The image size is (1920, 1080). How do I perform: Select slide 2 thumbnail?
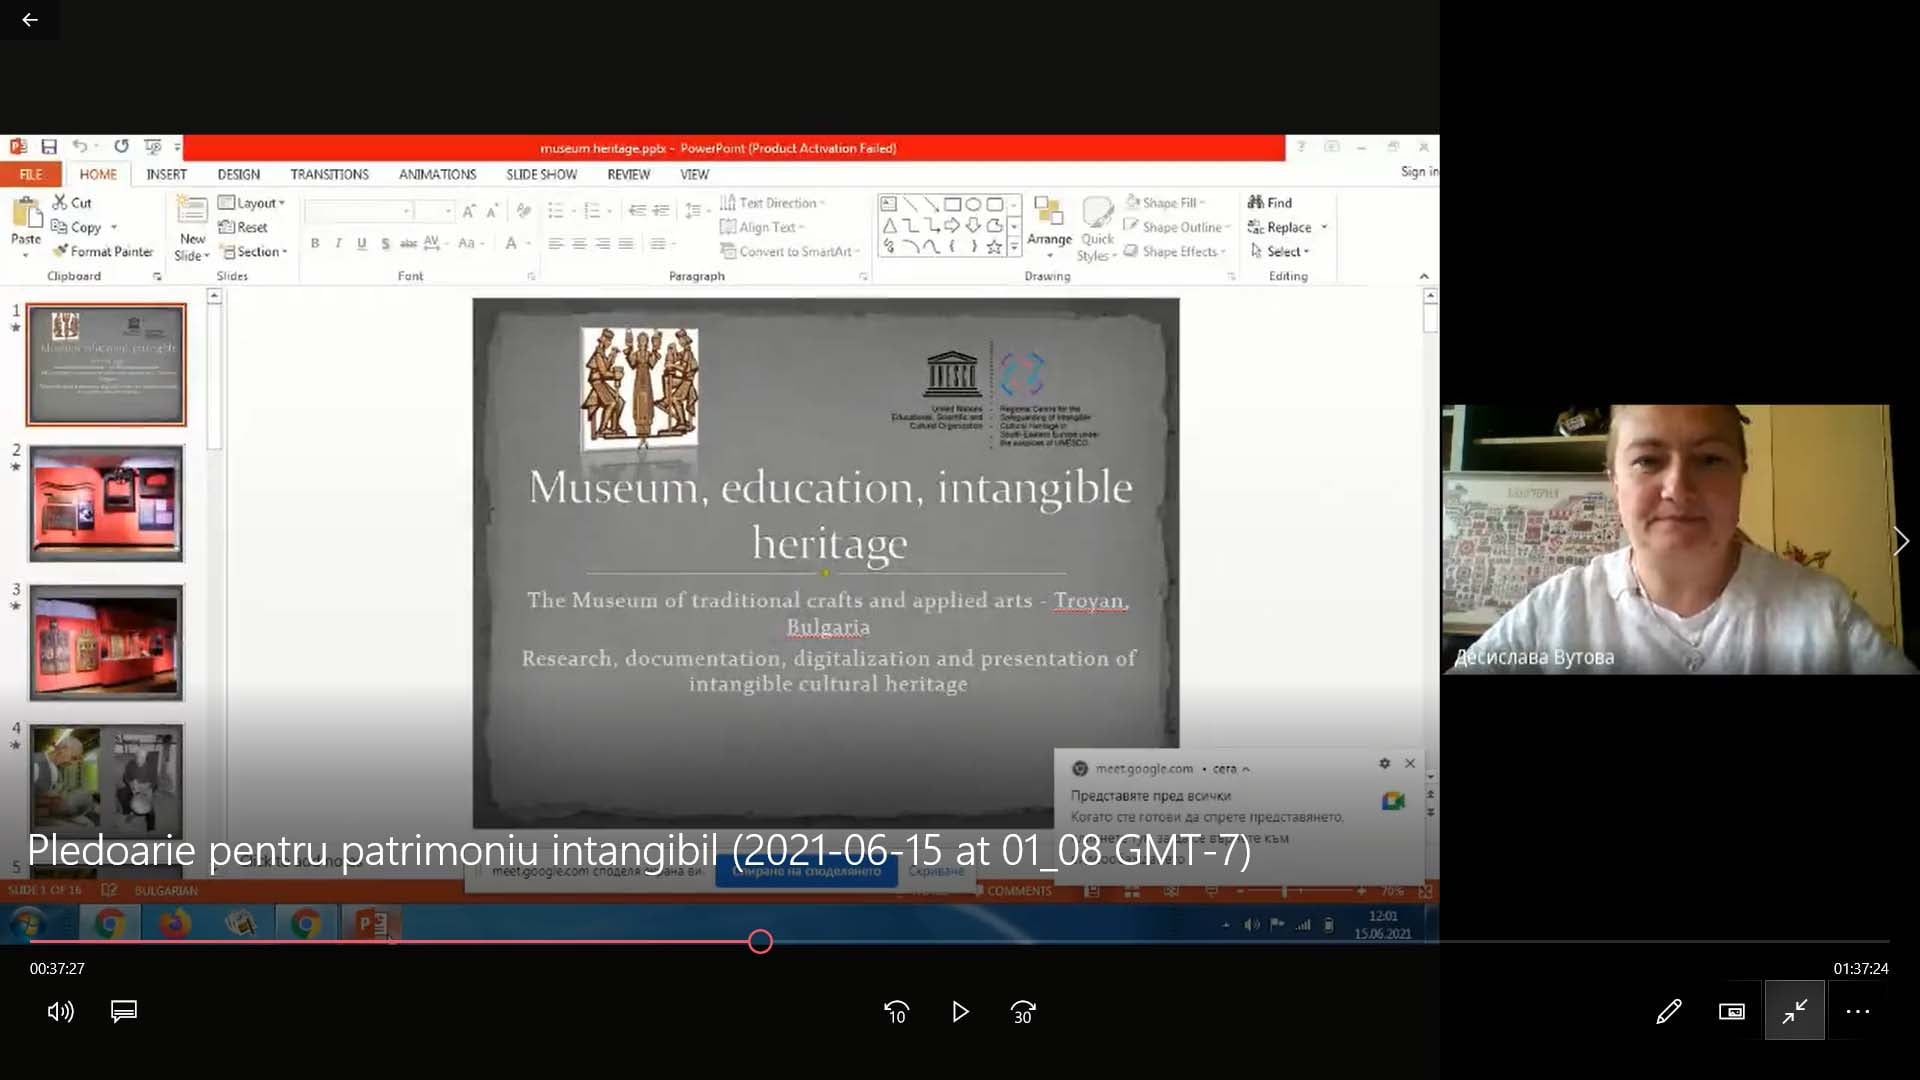pyautogui.click(x=106, y=503)
